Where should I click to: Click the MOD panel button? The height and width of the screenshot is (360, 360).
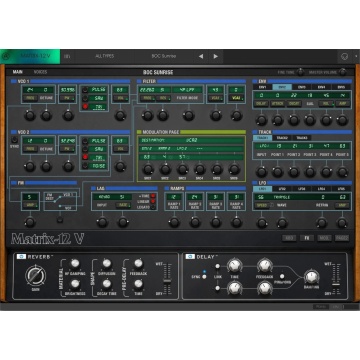coord(324,238)
